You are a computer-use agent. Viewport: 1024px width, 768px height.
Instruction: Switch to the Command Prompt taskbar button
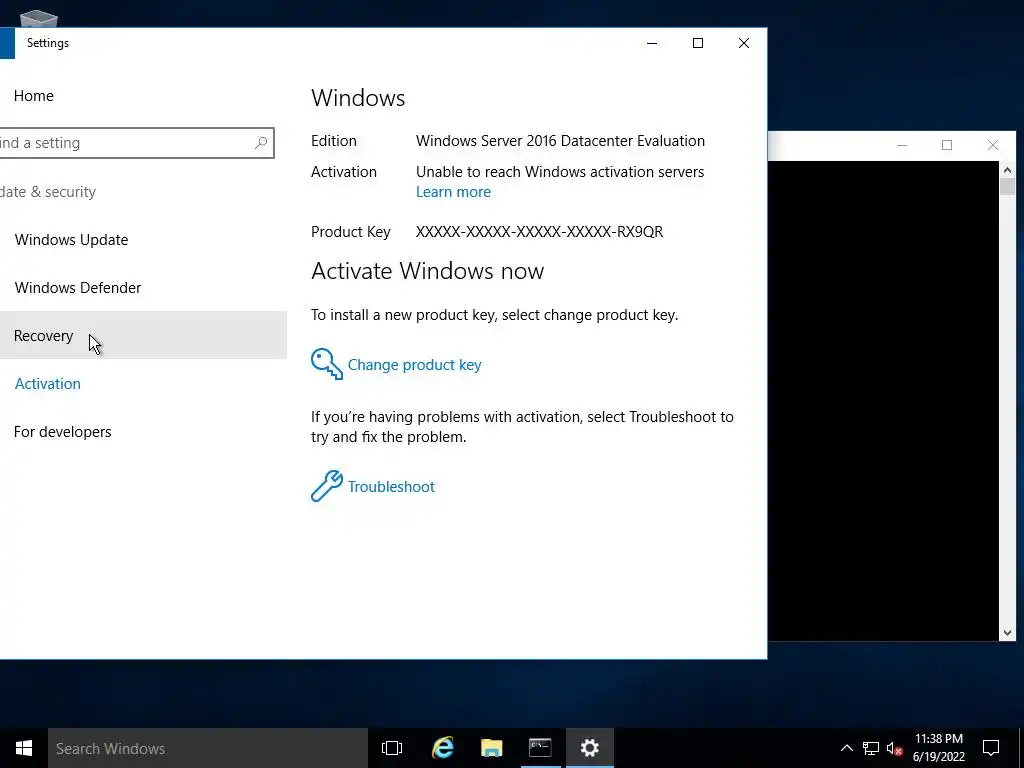pyautogui.click(x=540, y=748)
